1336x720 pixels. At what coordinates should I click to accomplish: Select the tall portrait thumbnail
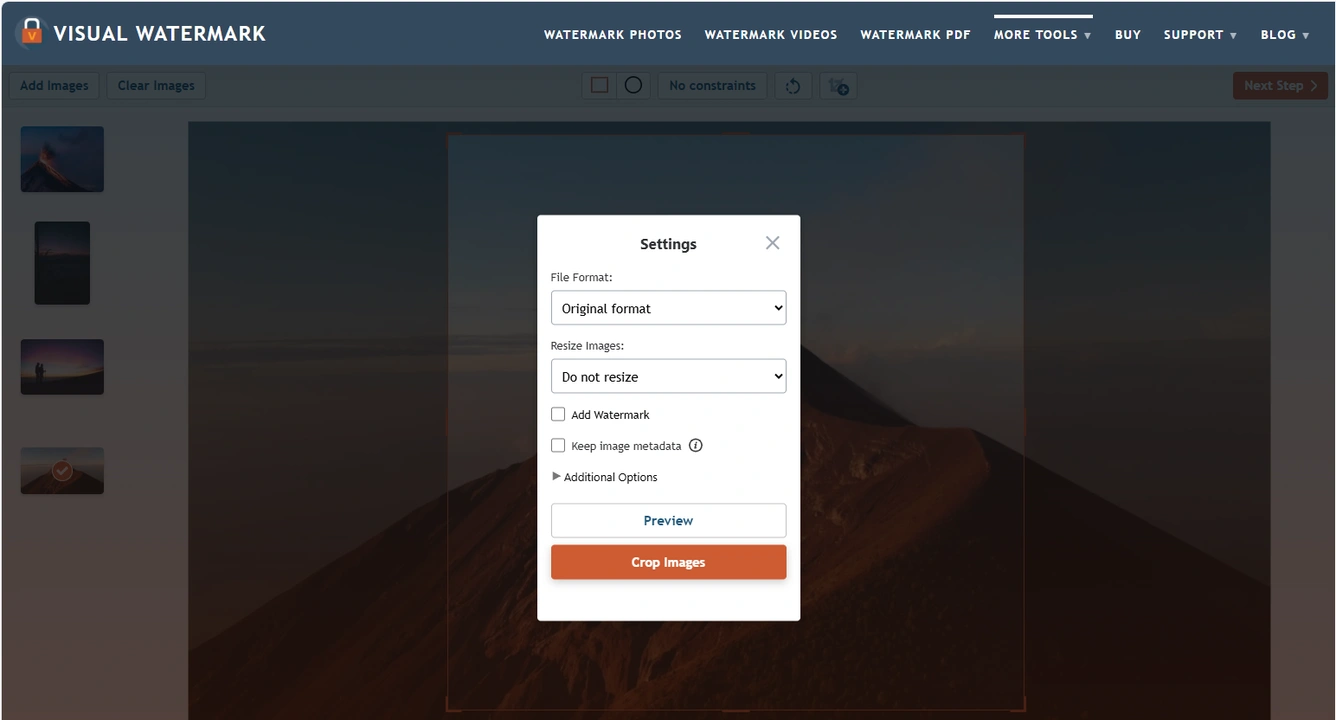(x=62, y=263)
